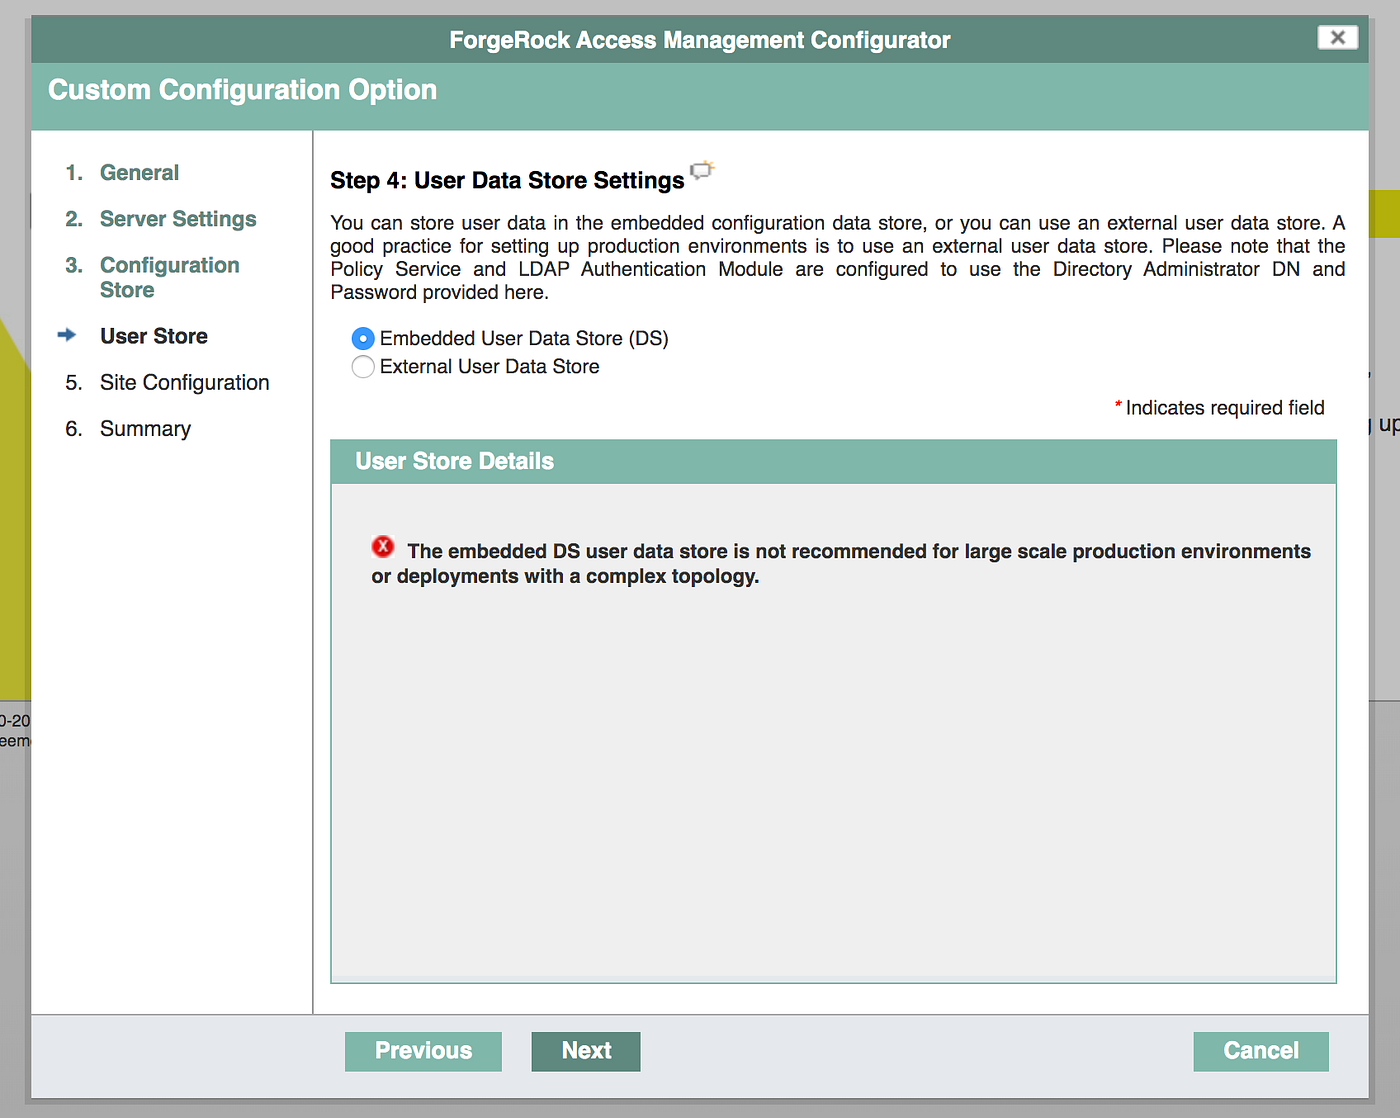Click the Step 4: User Data Store Settings heading
Viewport: 1400px width, 1118px height.
click(x=510, y=180)
